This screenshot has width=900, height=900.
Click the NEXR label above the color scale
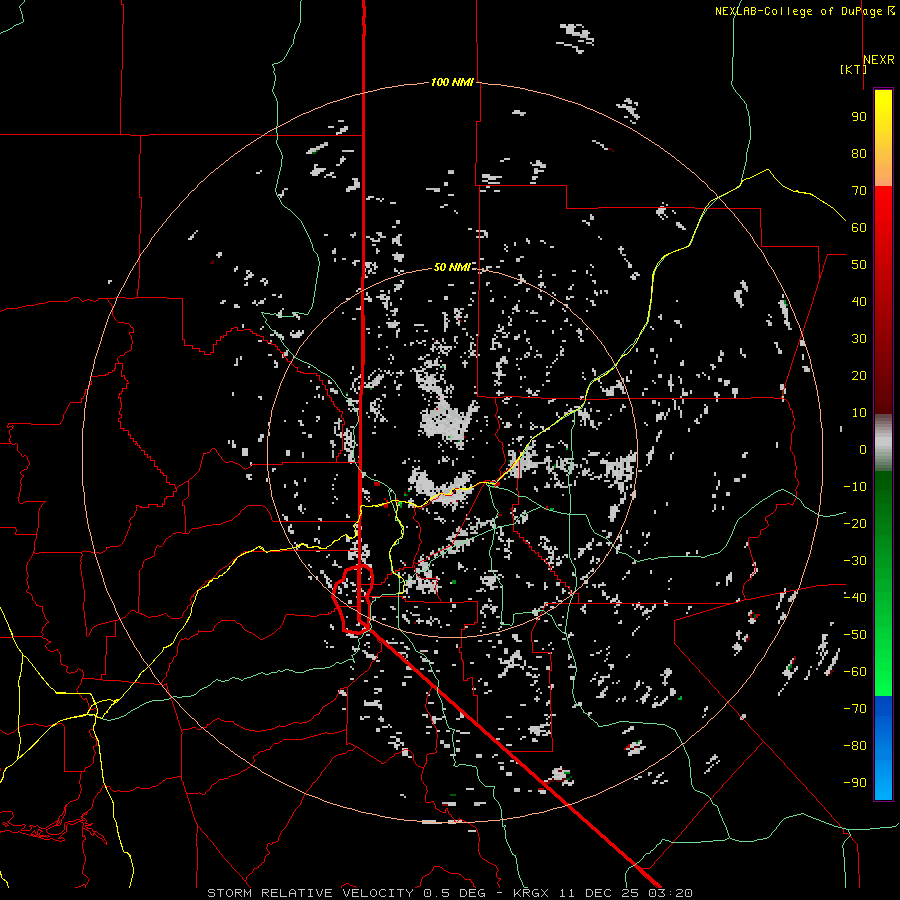tap(879, 60)
